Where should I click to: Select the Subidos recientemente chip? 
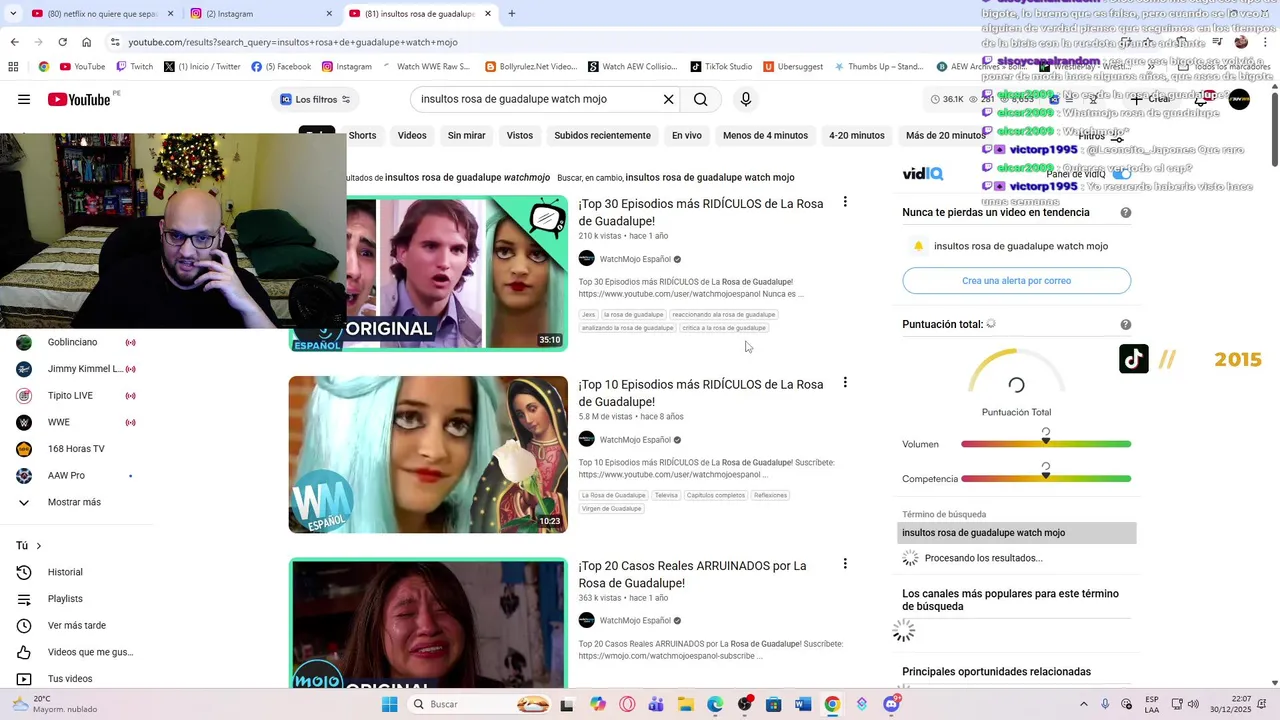pyautogui.click(x=603, y=135)
